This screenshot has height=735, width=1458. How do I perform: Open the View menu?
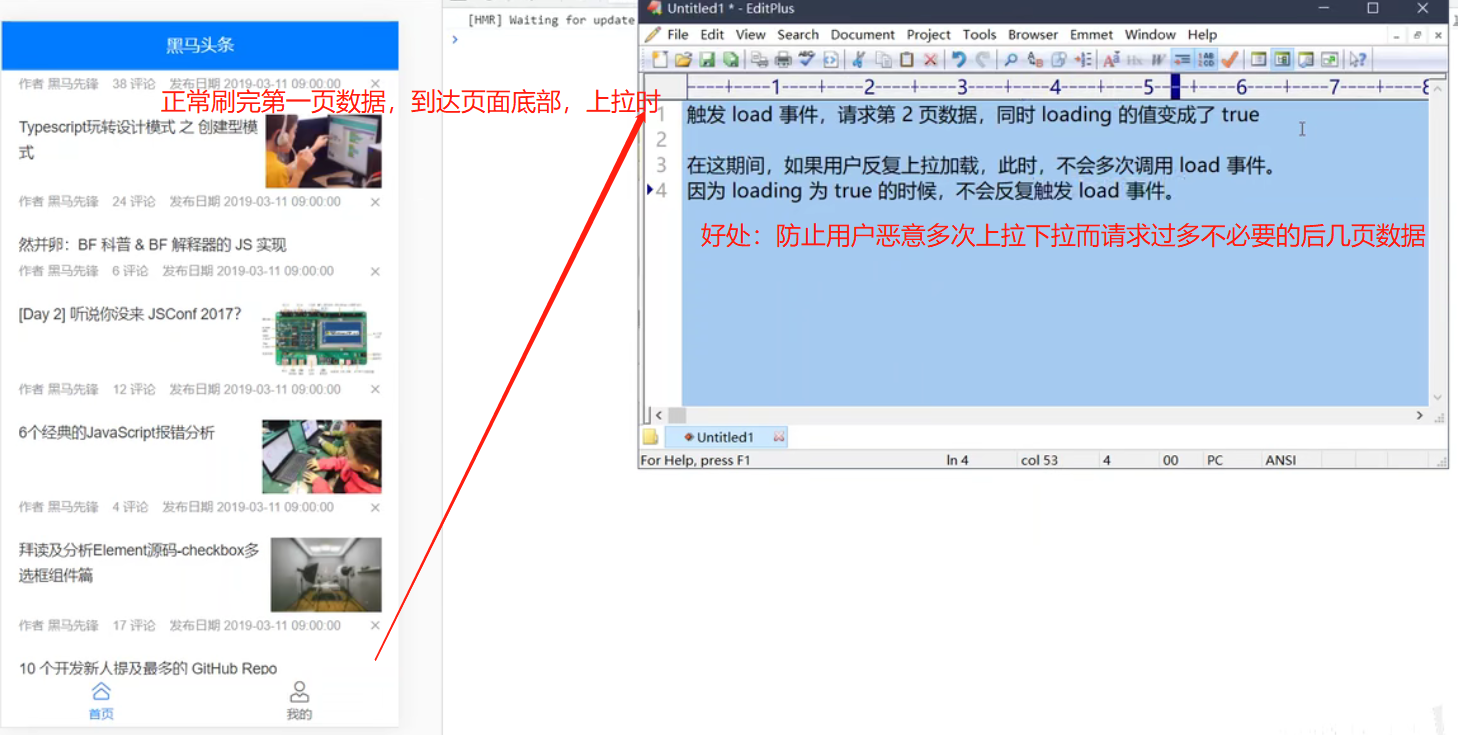click(x=751, y=34)
